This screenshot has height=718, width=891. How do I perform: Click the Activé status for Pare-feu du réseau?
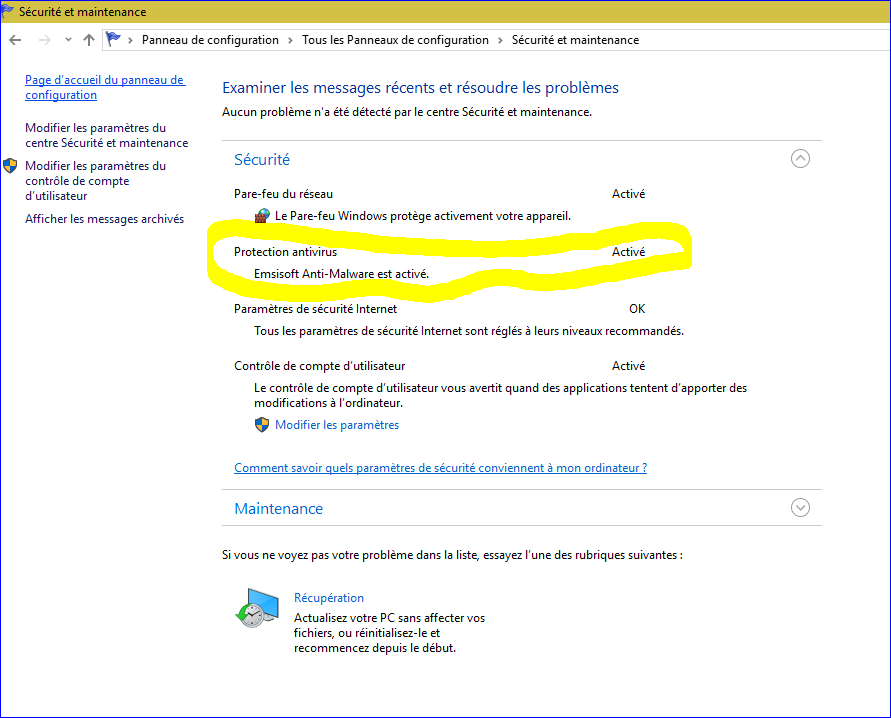point(628,194)
